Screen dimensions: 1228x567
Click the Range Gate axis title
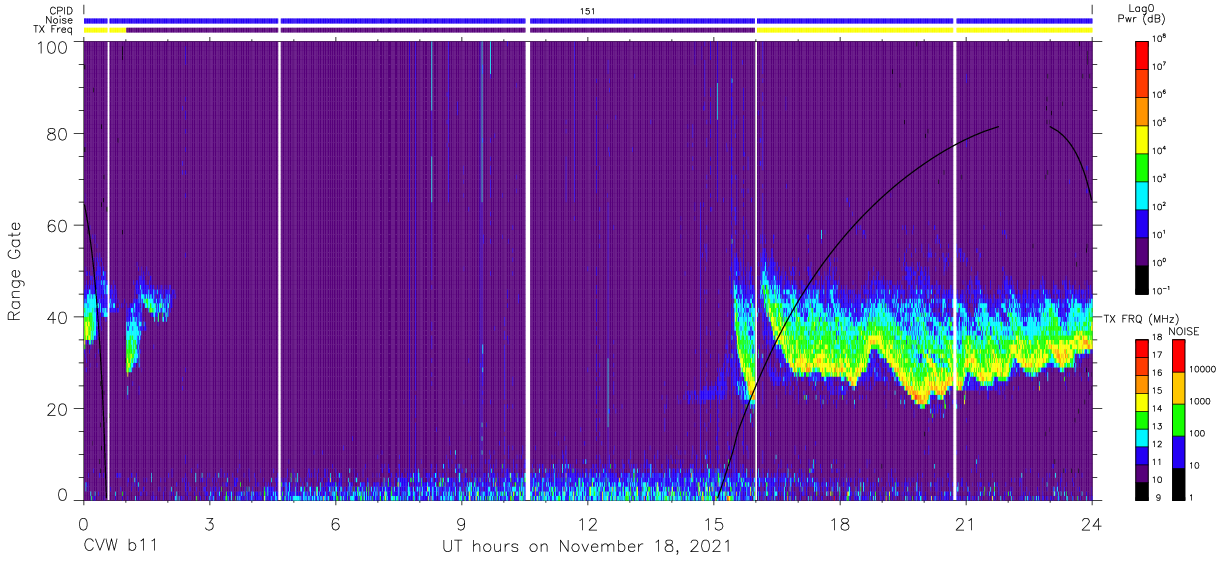click(x=15, y=271)
